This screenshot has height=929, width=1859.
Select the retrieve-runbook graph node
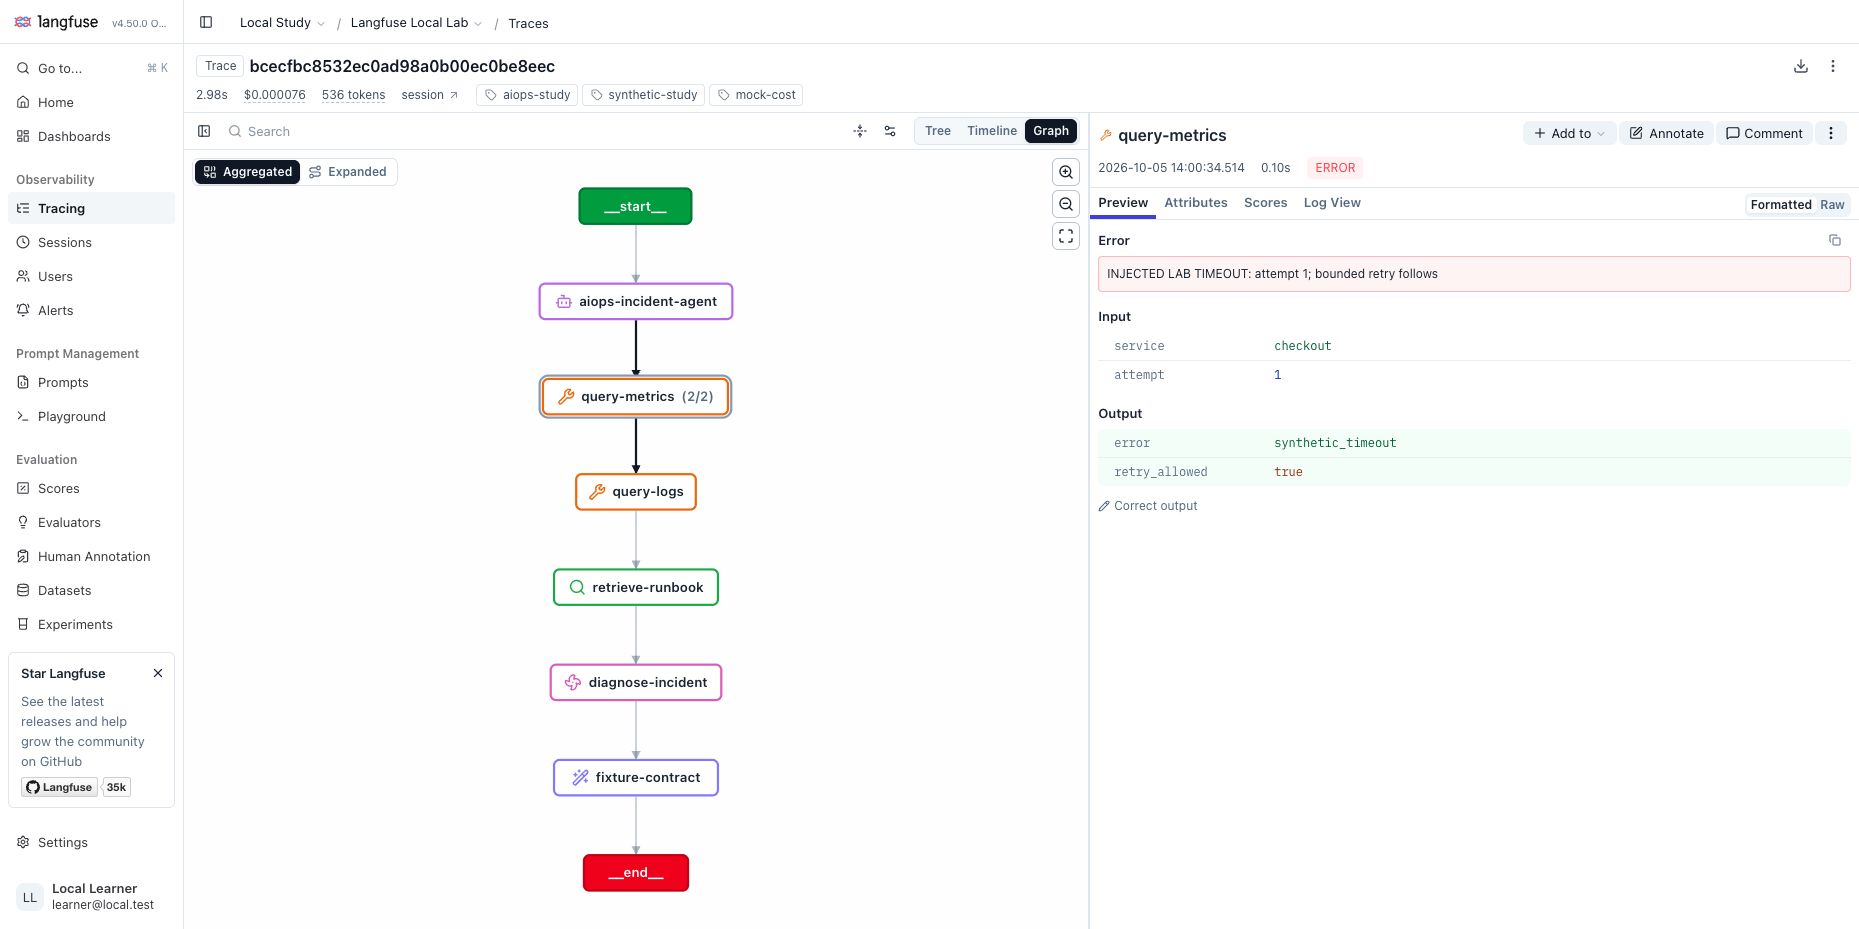point(636,587)
